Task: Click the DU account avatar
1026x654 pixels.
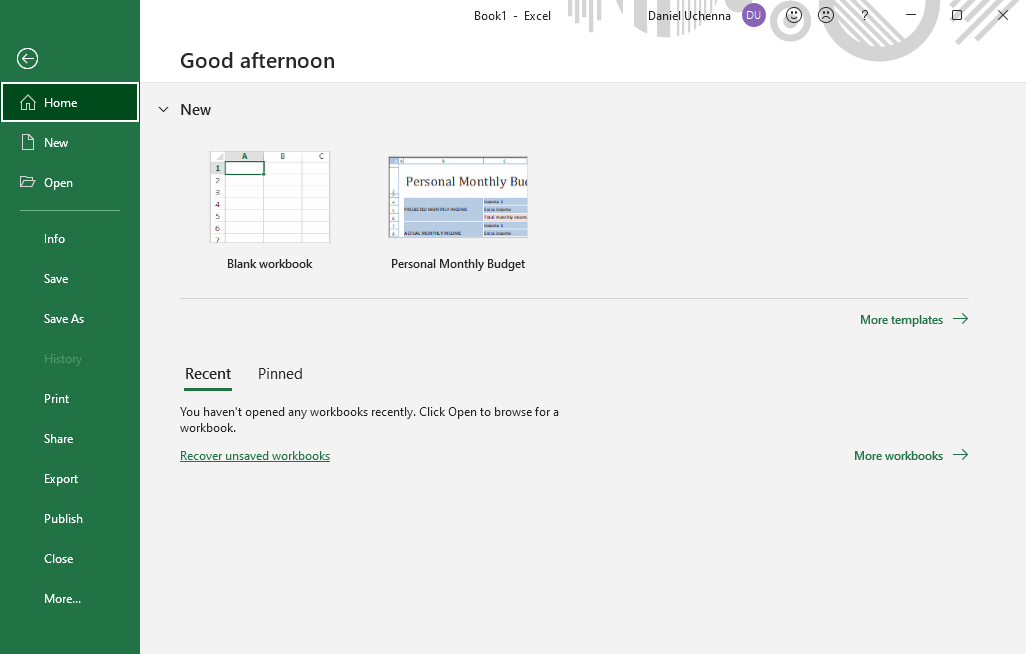Action: coord(754,16)
